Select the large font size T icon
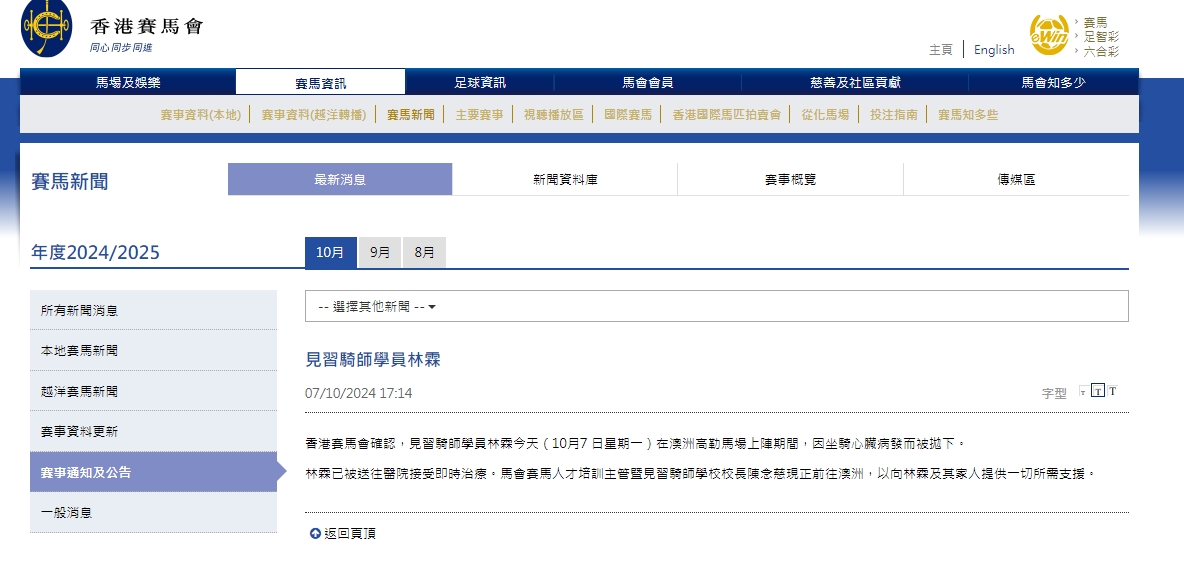This screenshot has height=575, width=1184. tap(1112, 391)
